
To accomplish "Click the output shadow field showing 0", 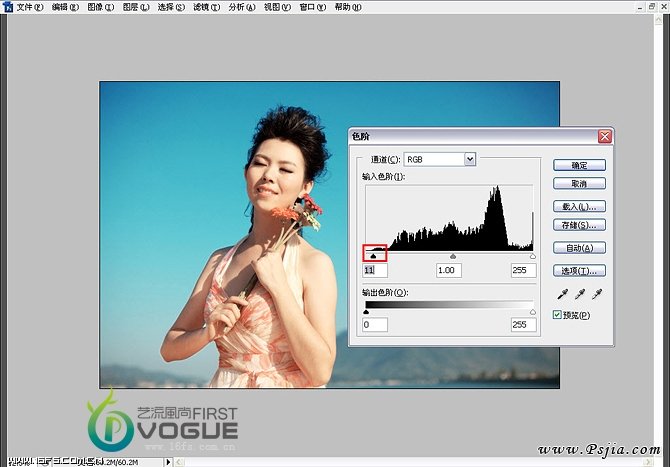I will (375, 325).
